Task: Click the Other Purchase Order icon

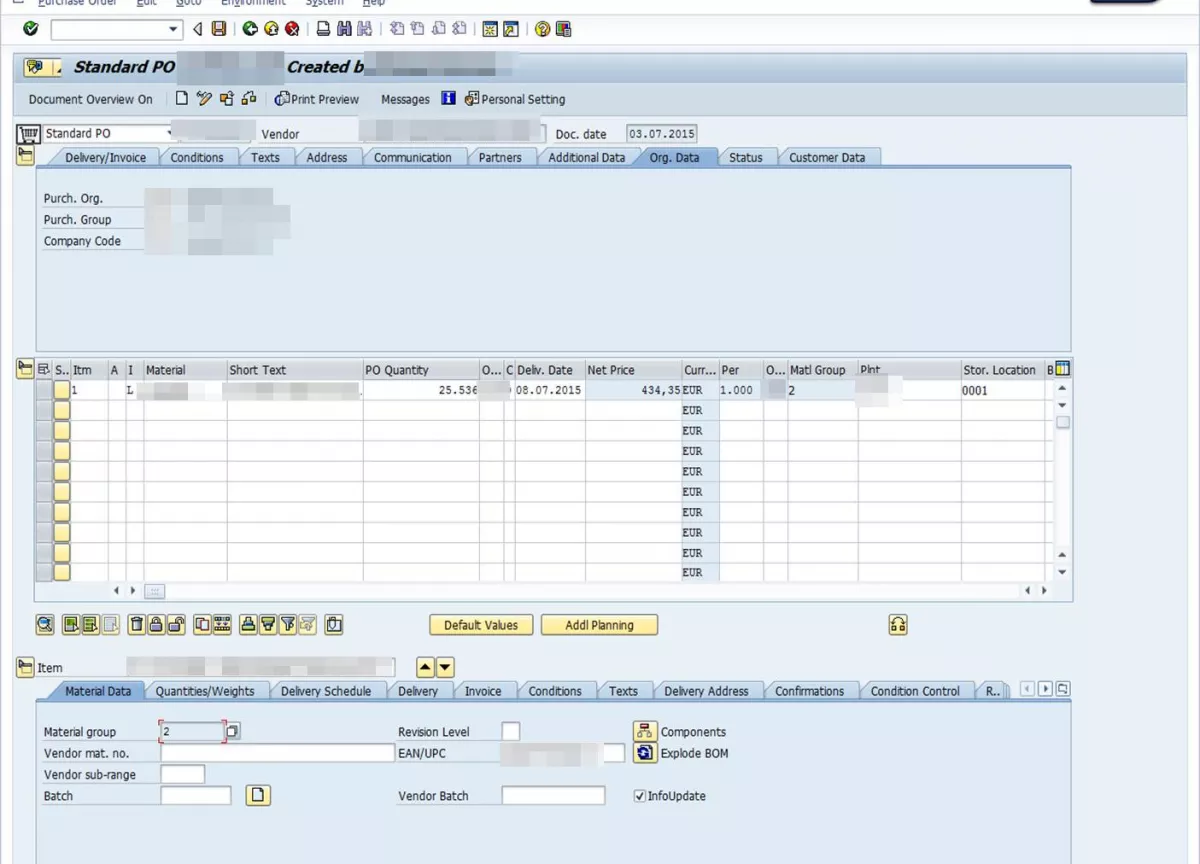Action: point(227,98)
